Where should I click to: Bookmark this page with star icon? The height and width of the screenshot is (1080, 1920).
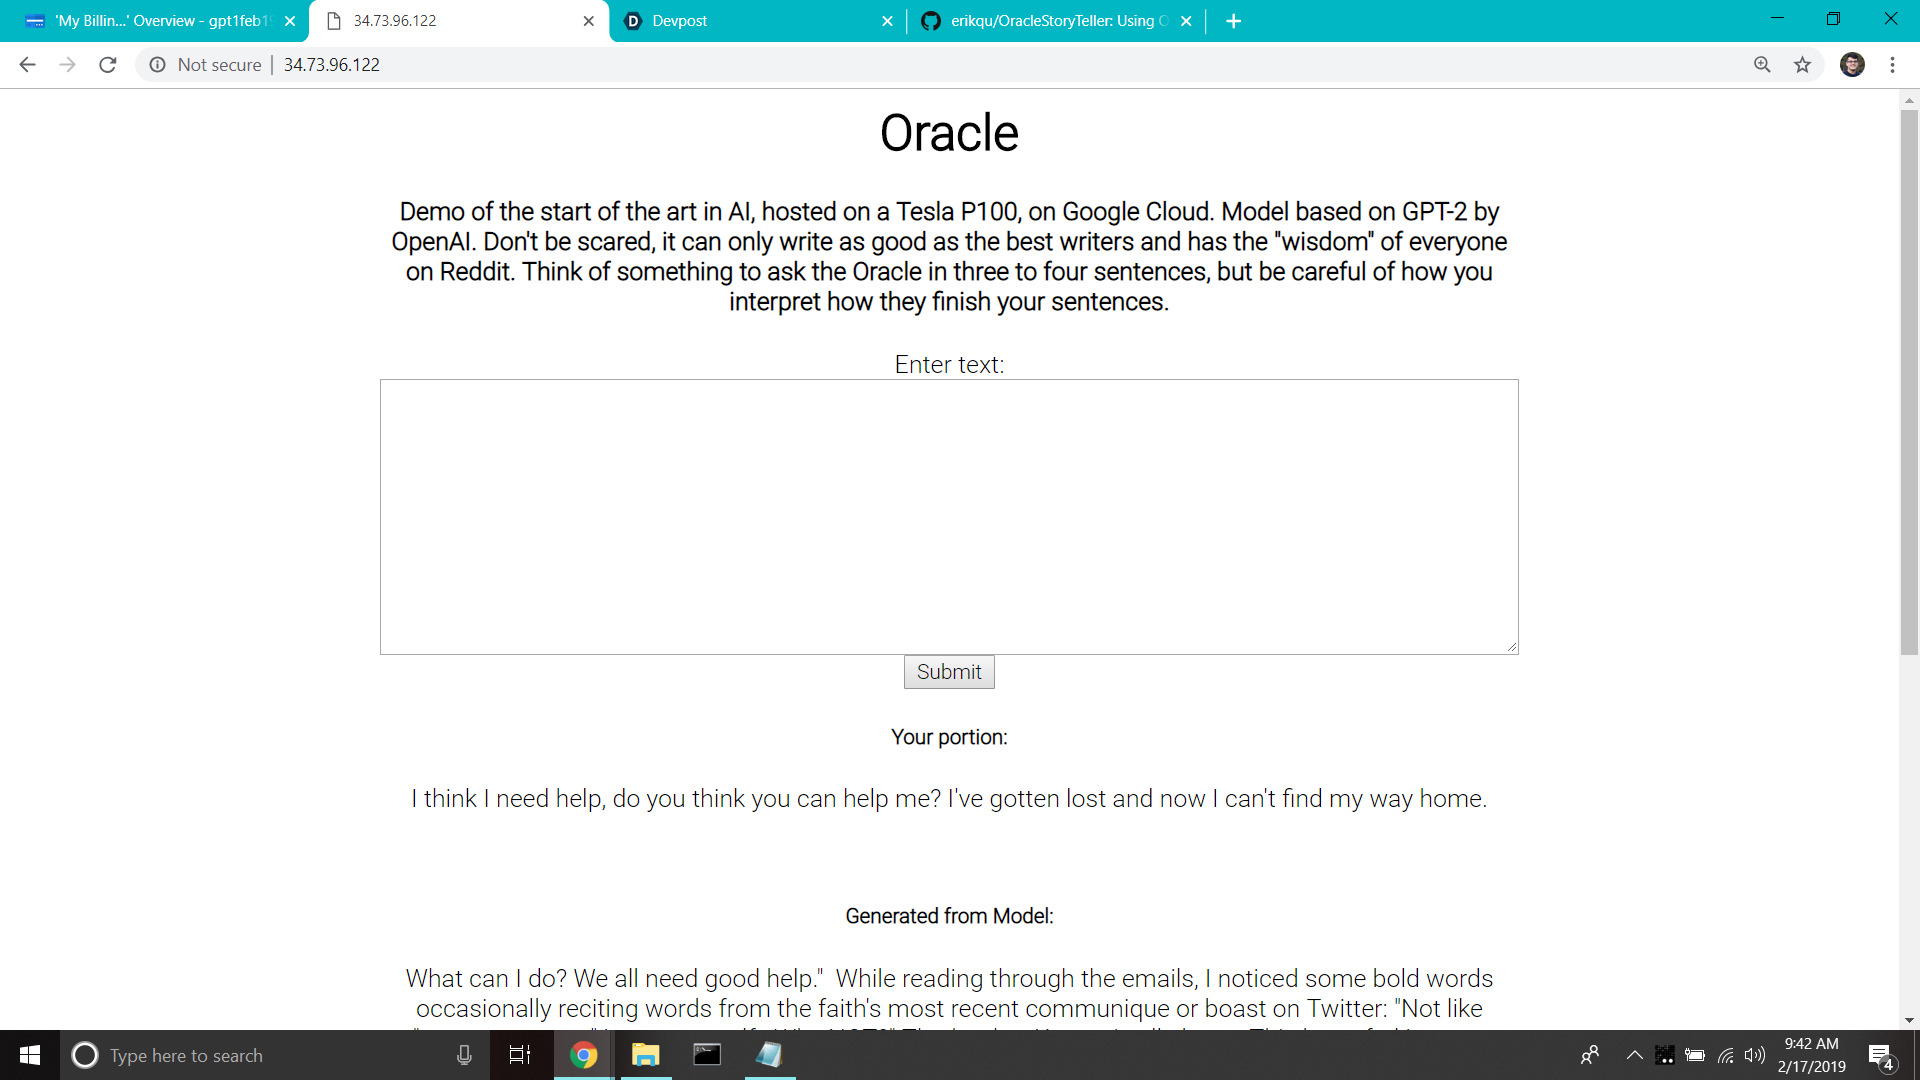[1802, 65]
